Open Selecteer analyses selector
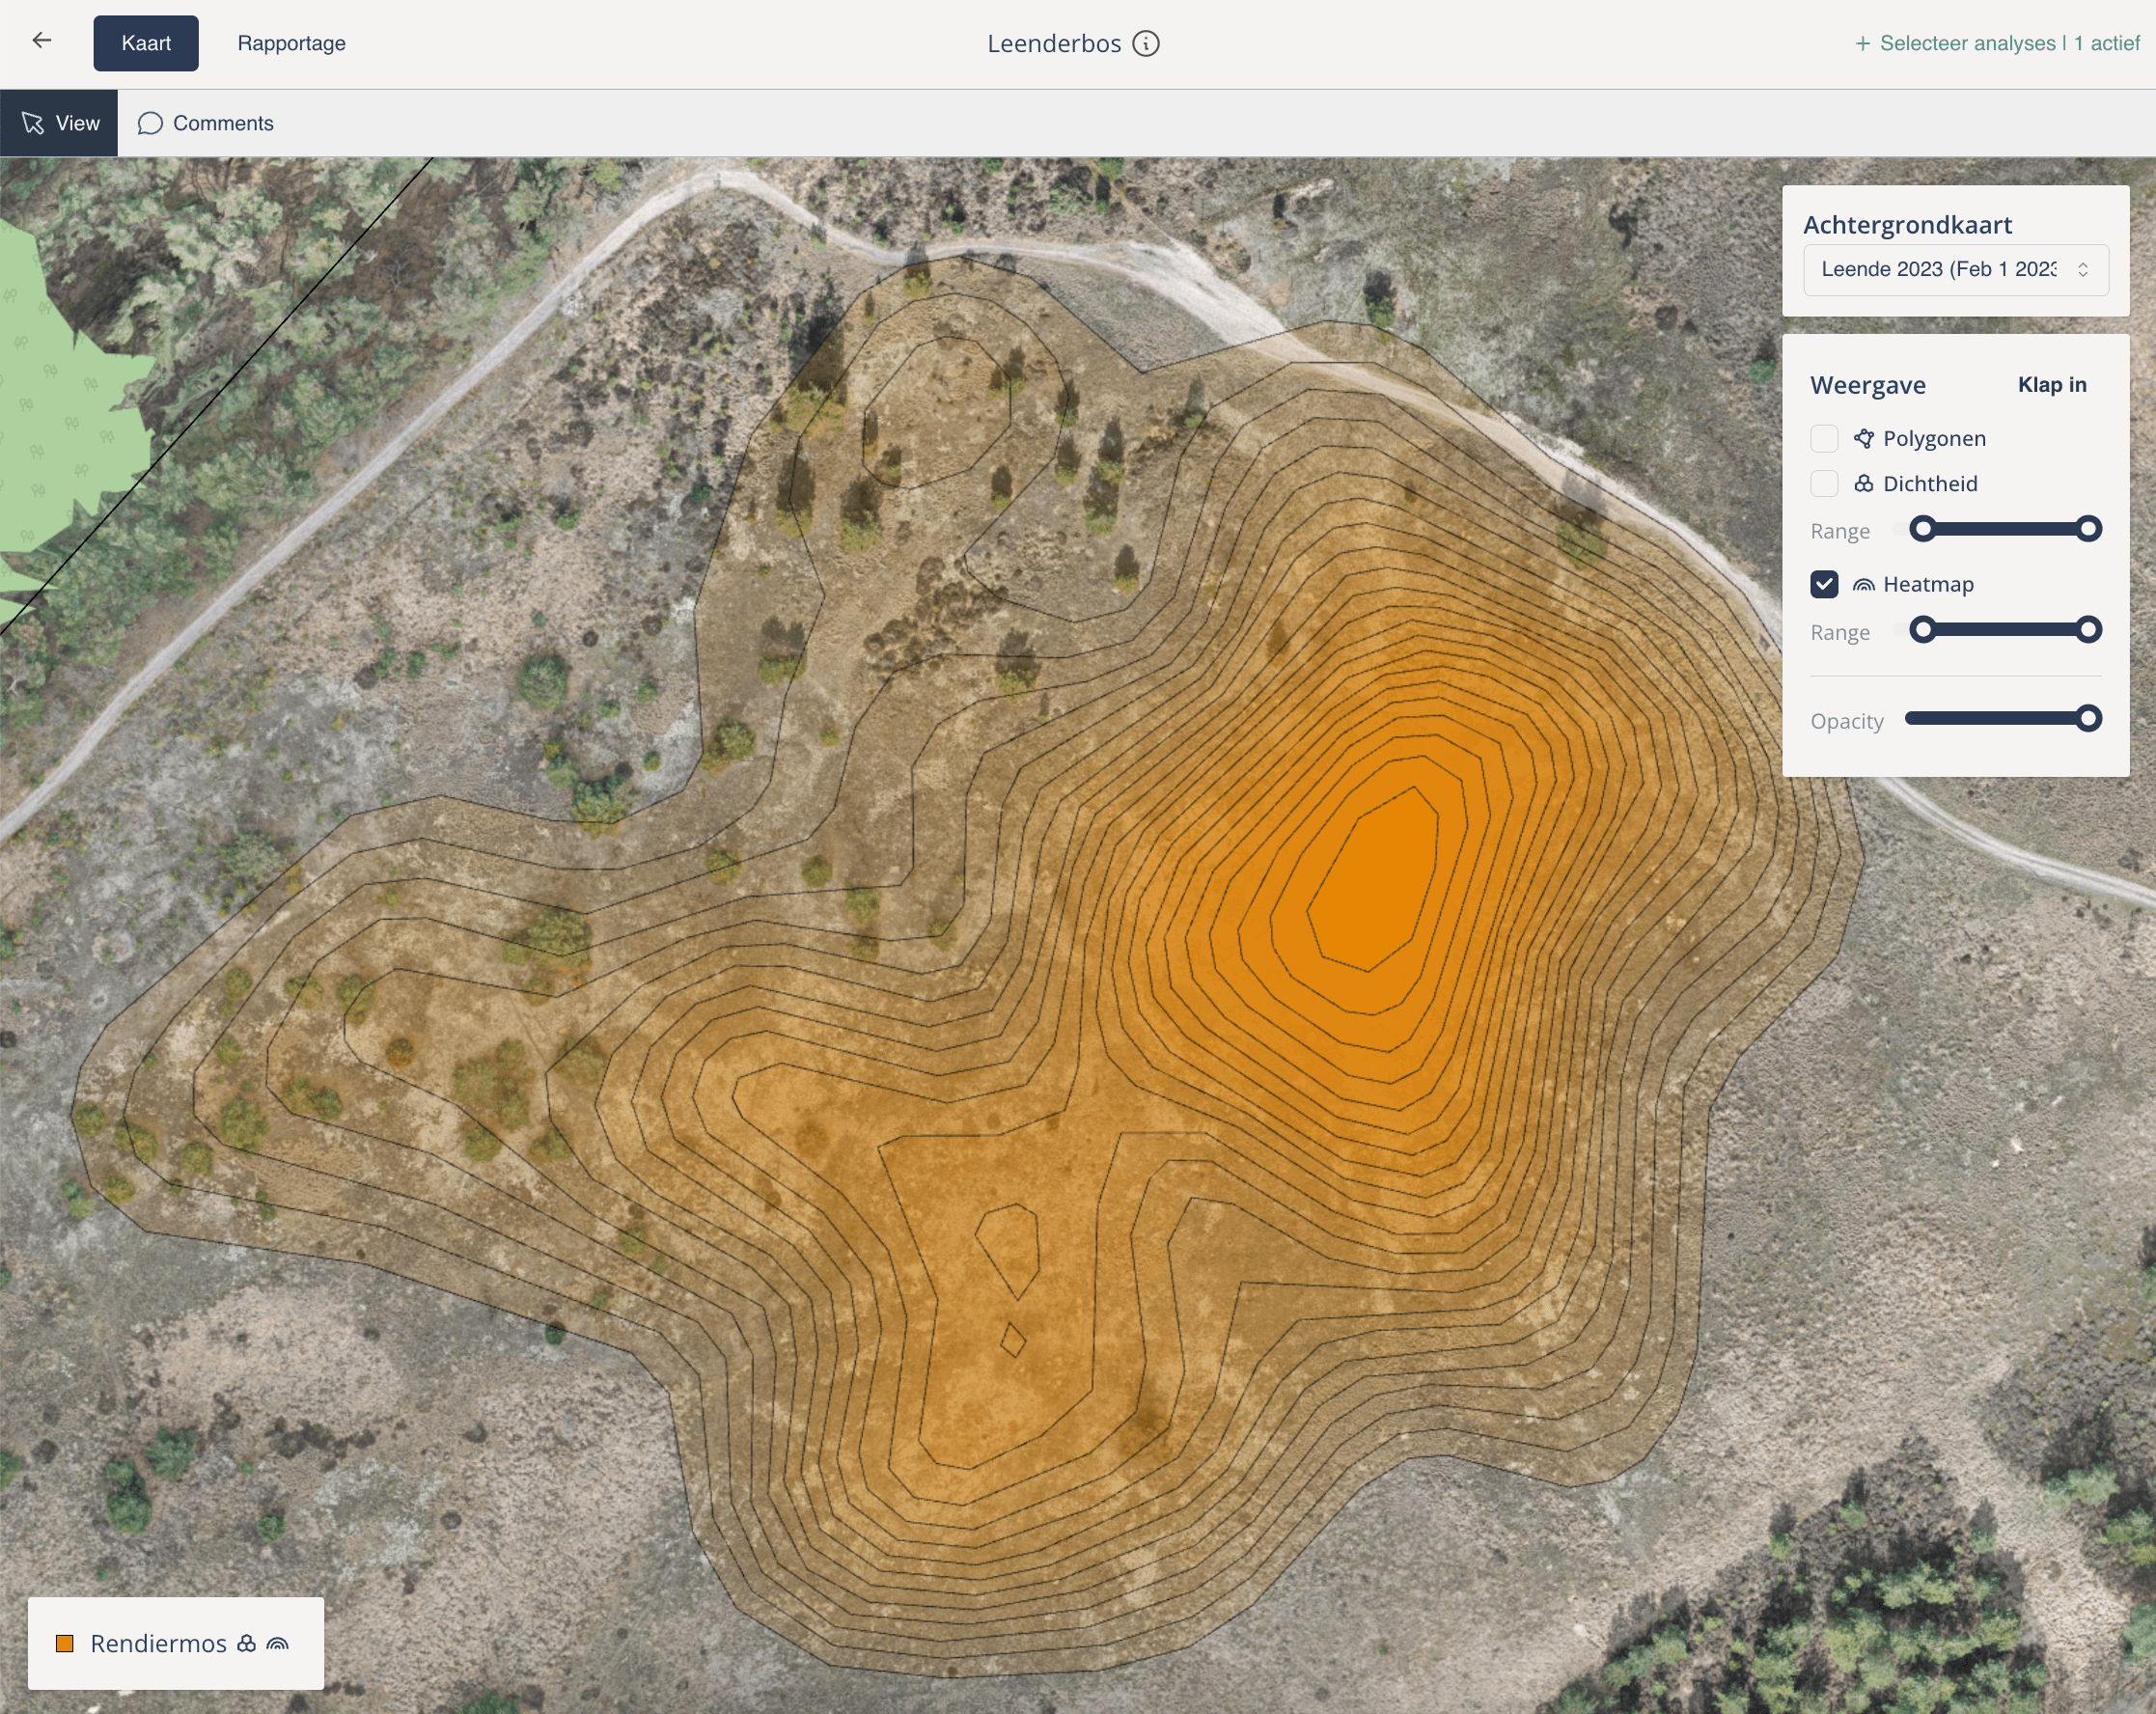Image resolution: width=2156 pixels, height=1714 pixels. (x=1996, y=43)
